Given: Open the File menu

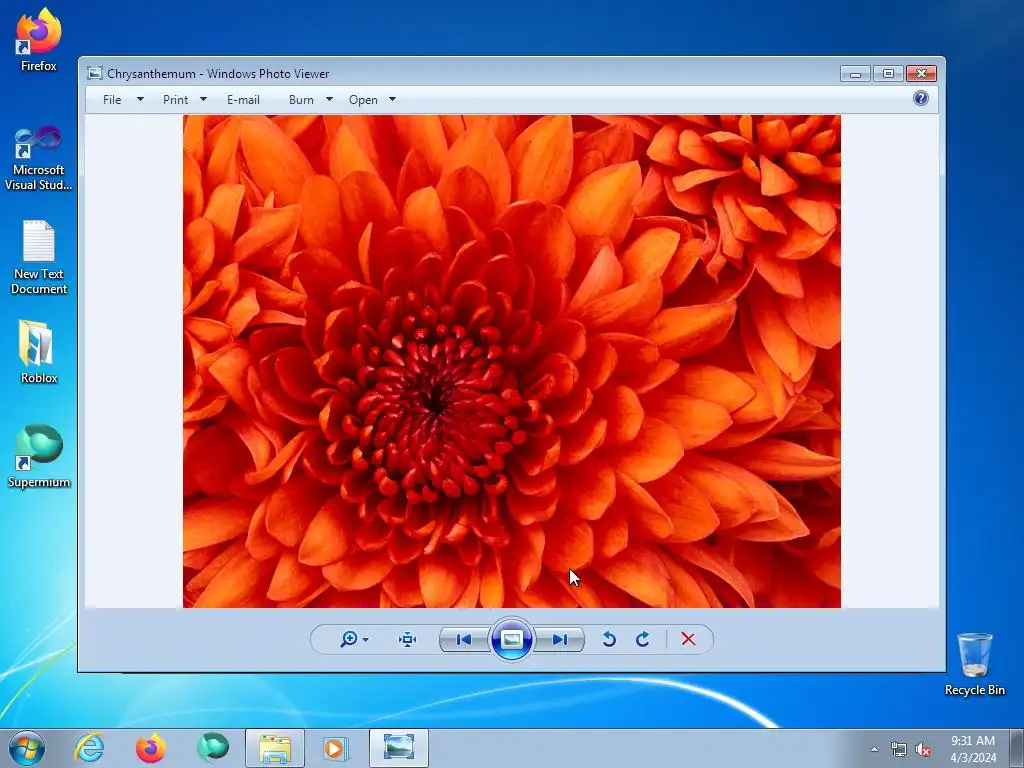Looking at the screenshot, I should 112,100.
